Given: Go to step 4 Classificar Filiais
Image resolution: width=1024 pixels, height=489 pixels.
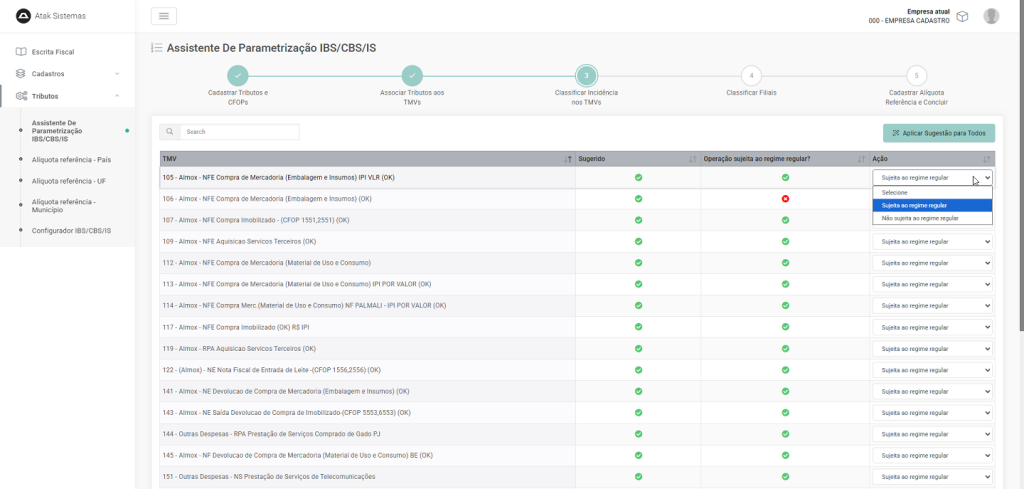Looking at the screenshot, I should pos(751,75).
